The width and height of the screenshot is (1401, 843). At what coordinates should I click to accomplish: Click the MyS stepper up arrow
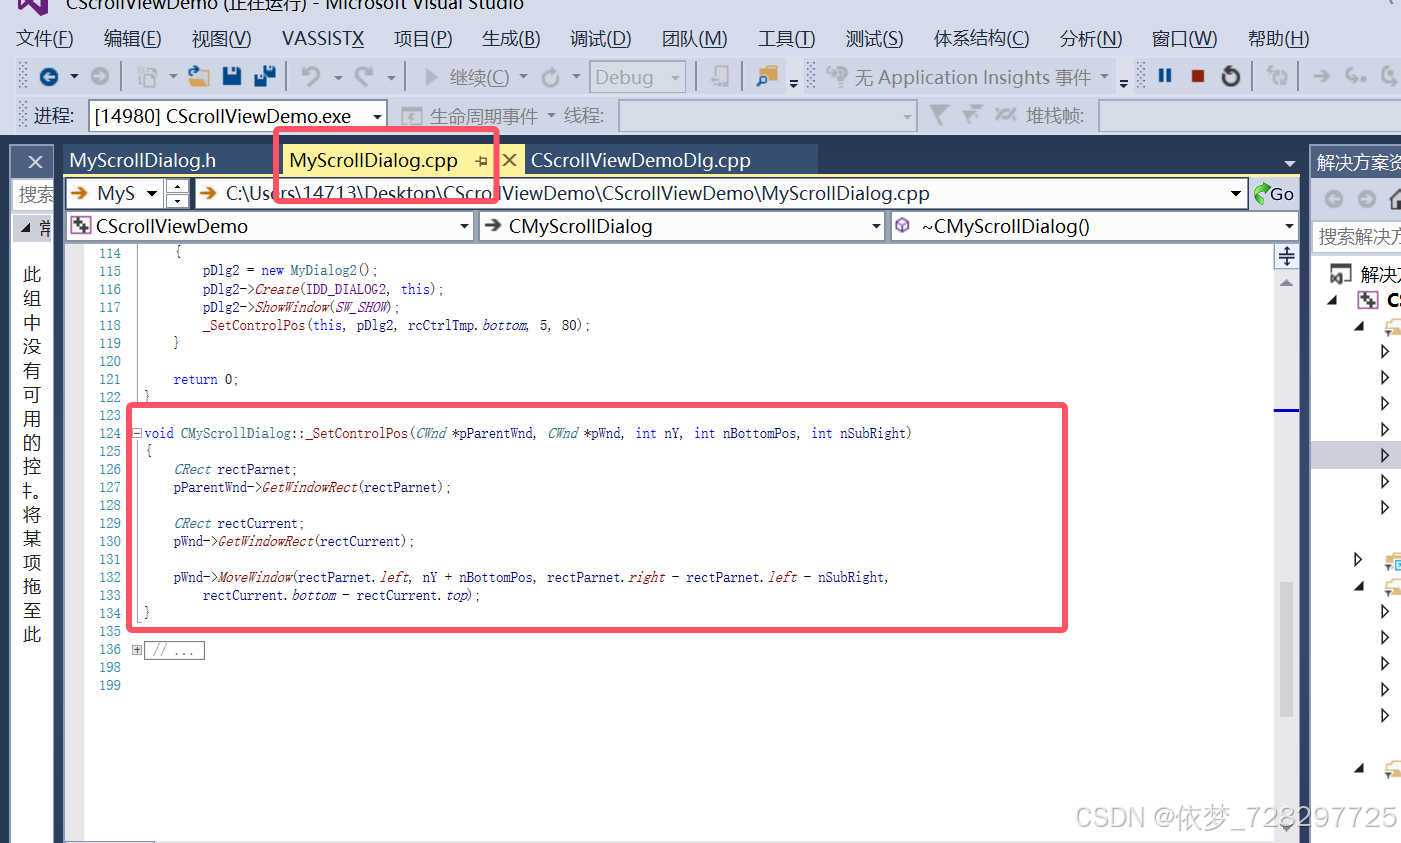[177, 187]
